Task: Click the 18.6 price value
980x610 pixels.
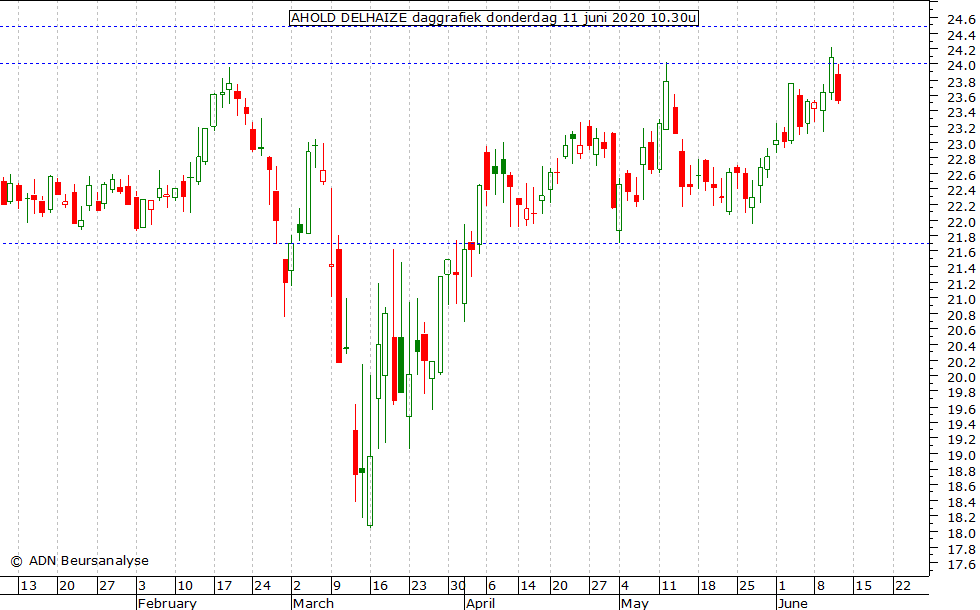Action: (961, 487)
